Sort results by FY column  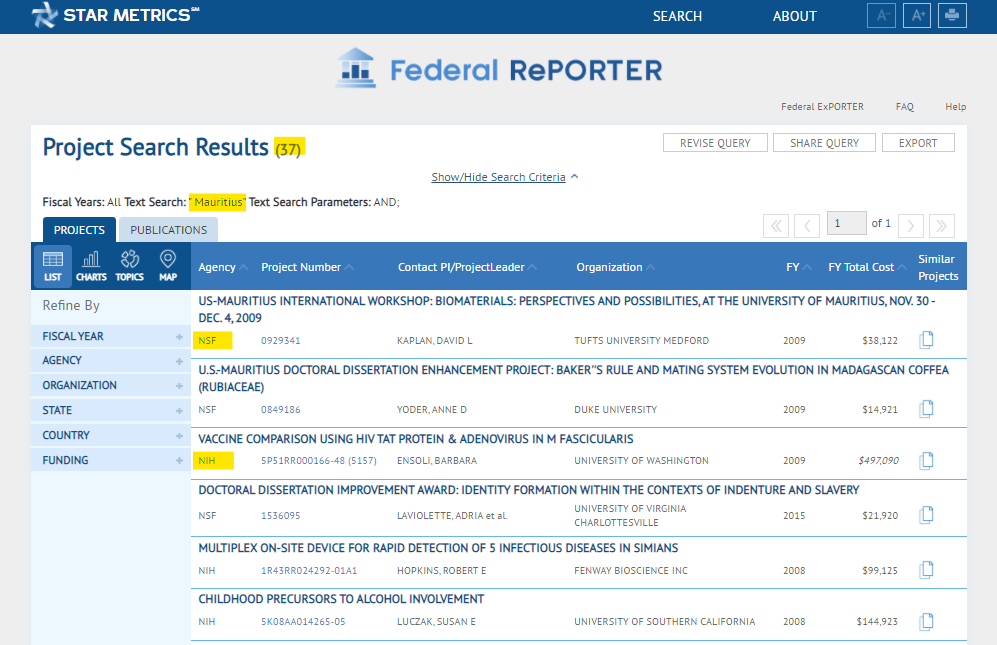point(799,267)
